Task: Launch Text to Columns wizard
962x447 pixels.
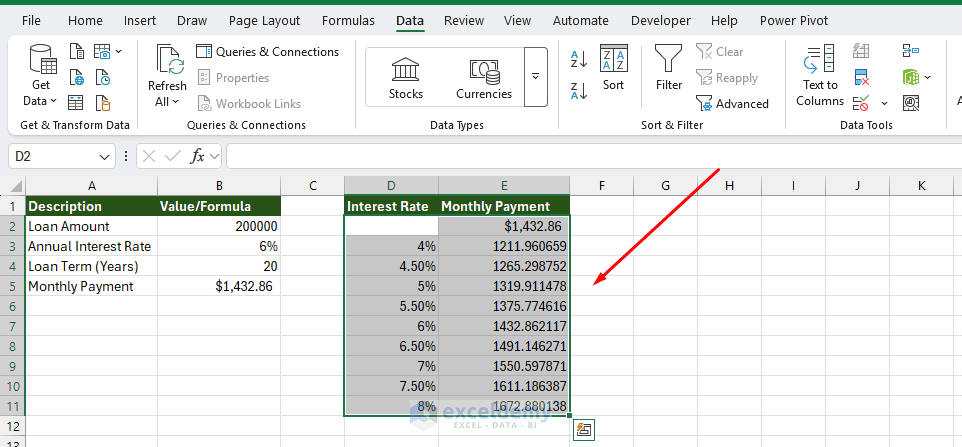Action: (820, 76)
